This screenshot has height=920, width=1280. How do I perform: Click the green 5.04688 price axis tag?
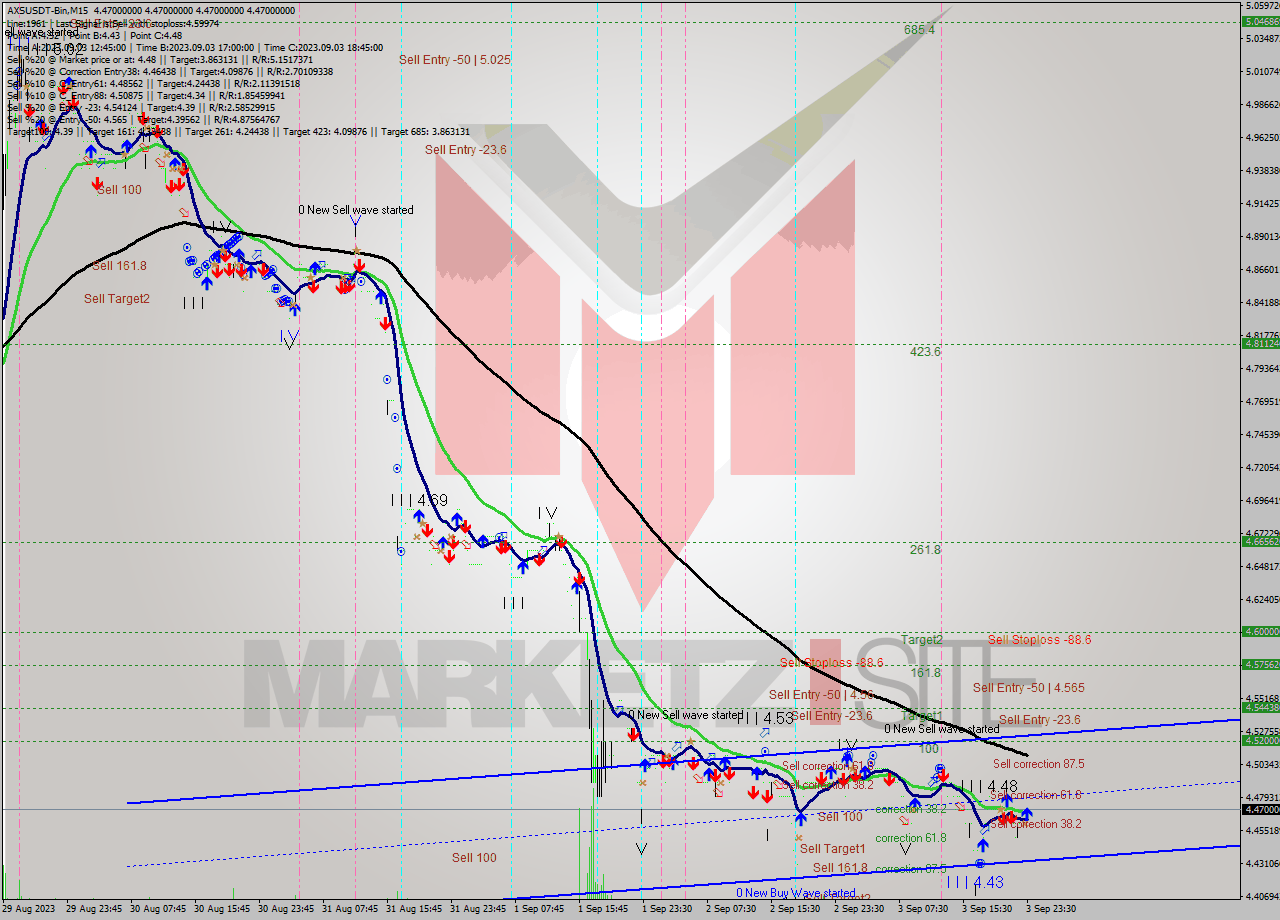pyautogui.click(x=1259, y=21)
